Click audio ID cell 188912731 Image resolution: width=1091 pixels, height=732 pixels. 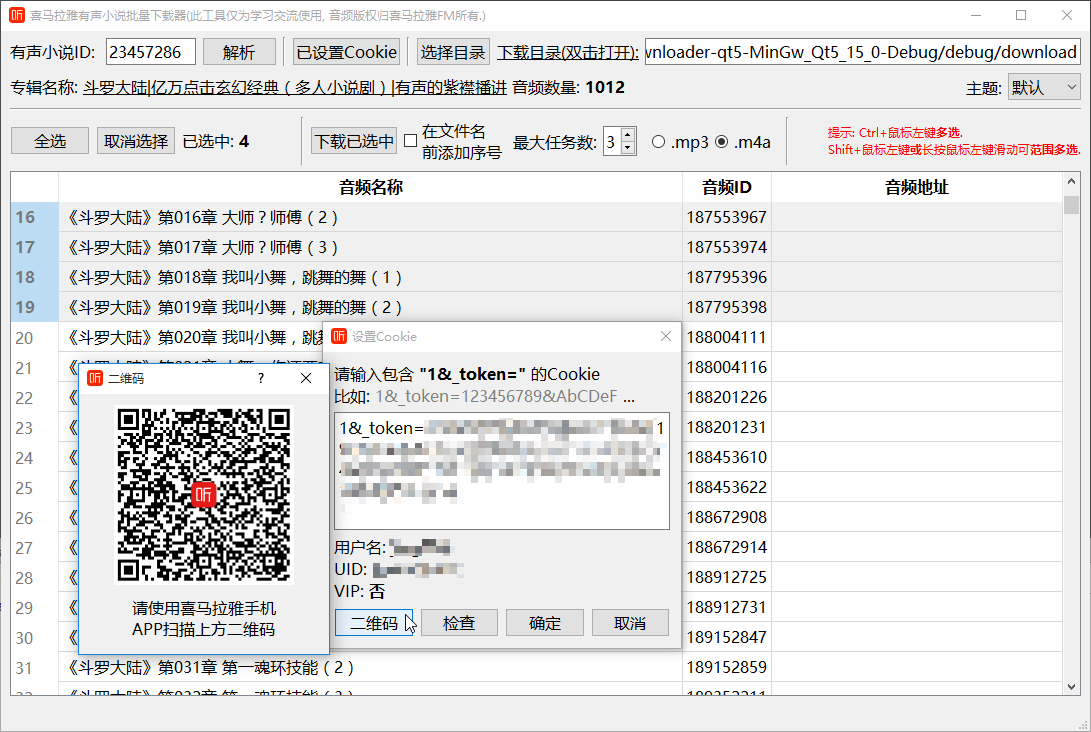click(726, 607)
